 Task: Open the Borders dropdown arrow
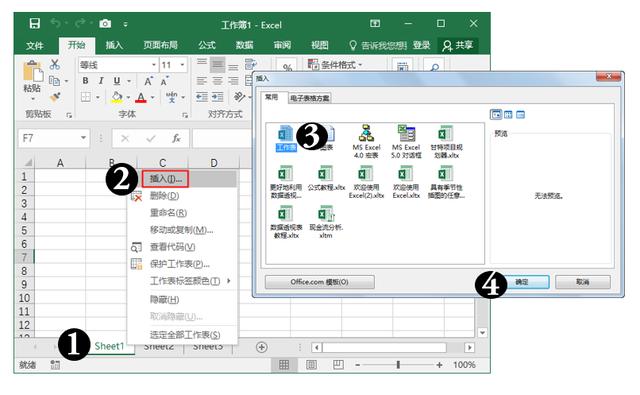click(98, 98)
